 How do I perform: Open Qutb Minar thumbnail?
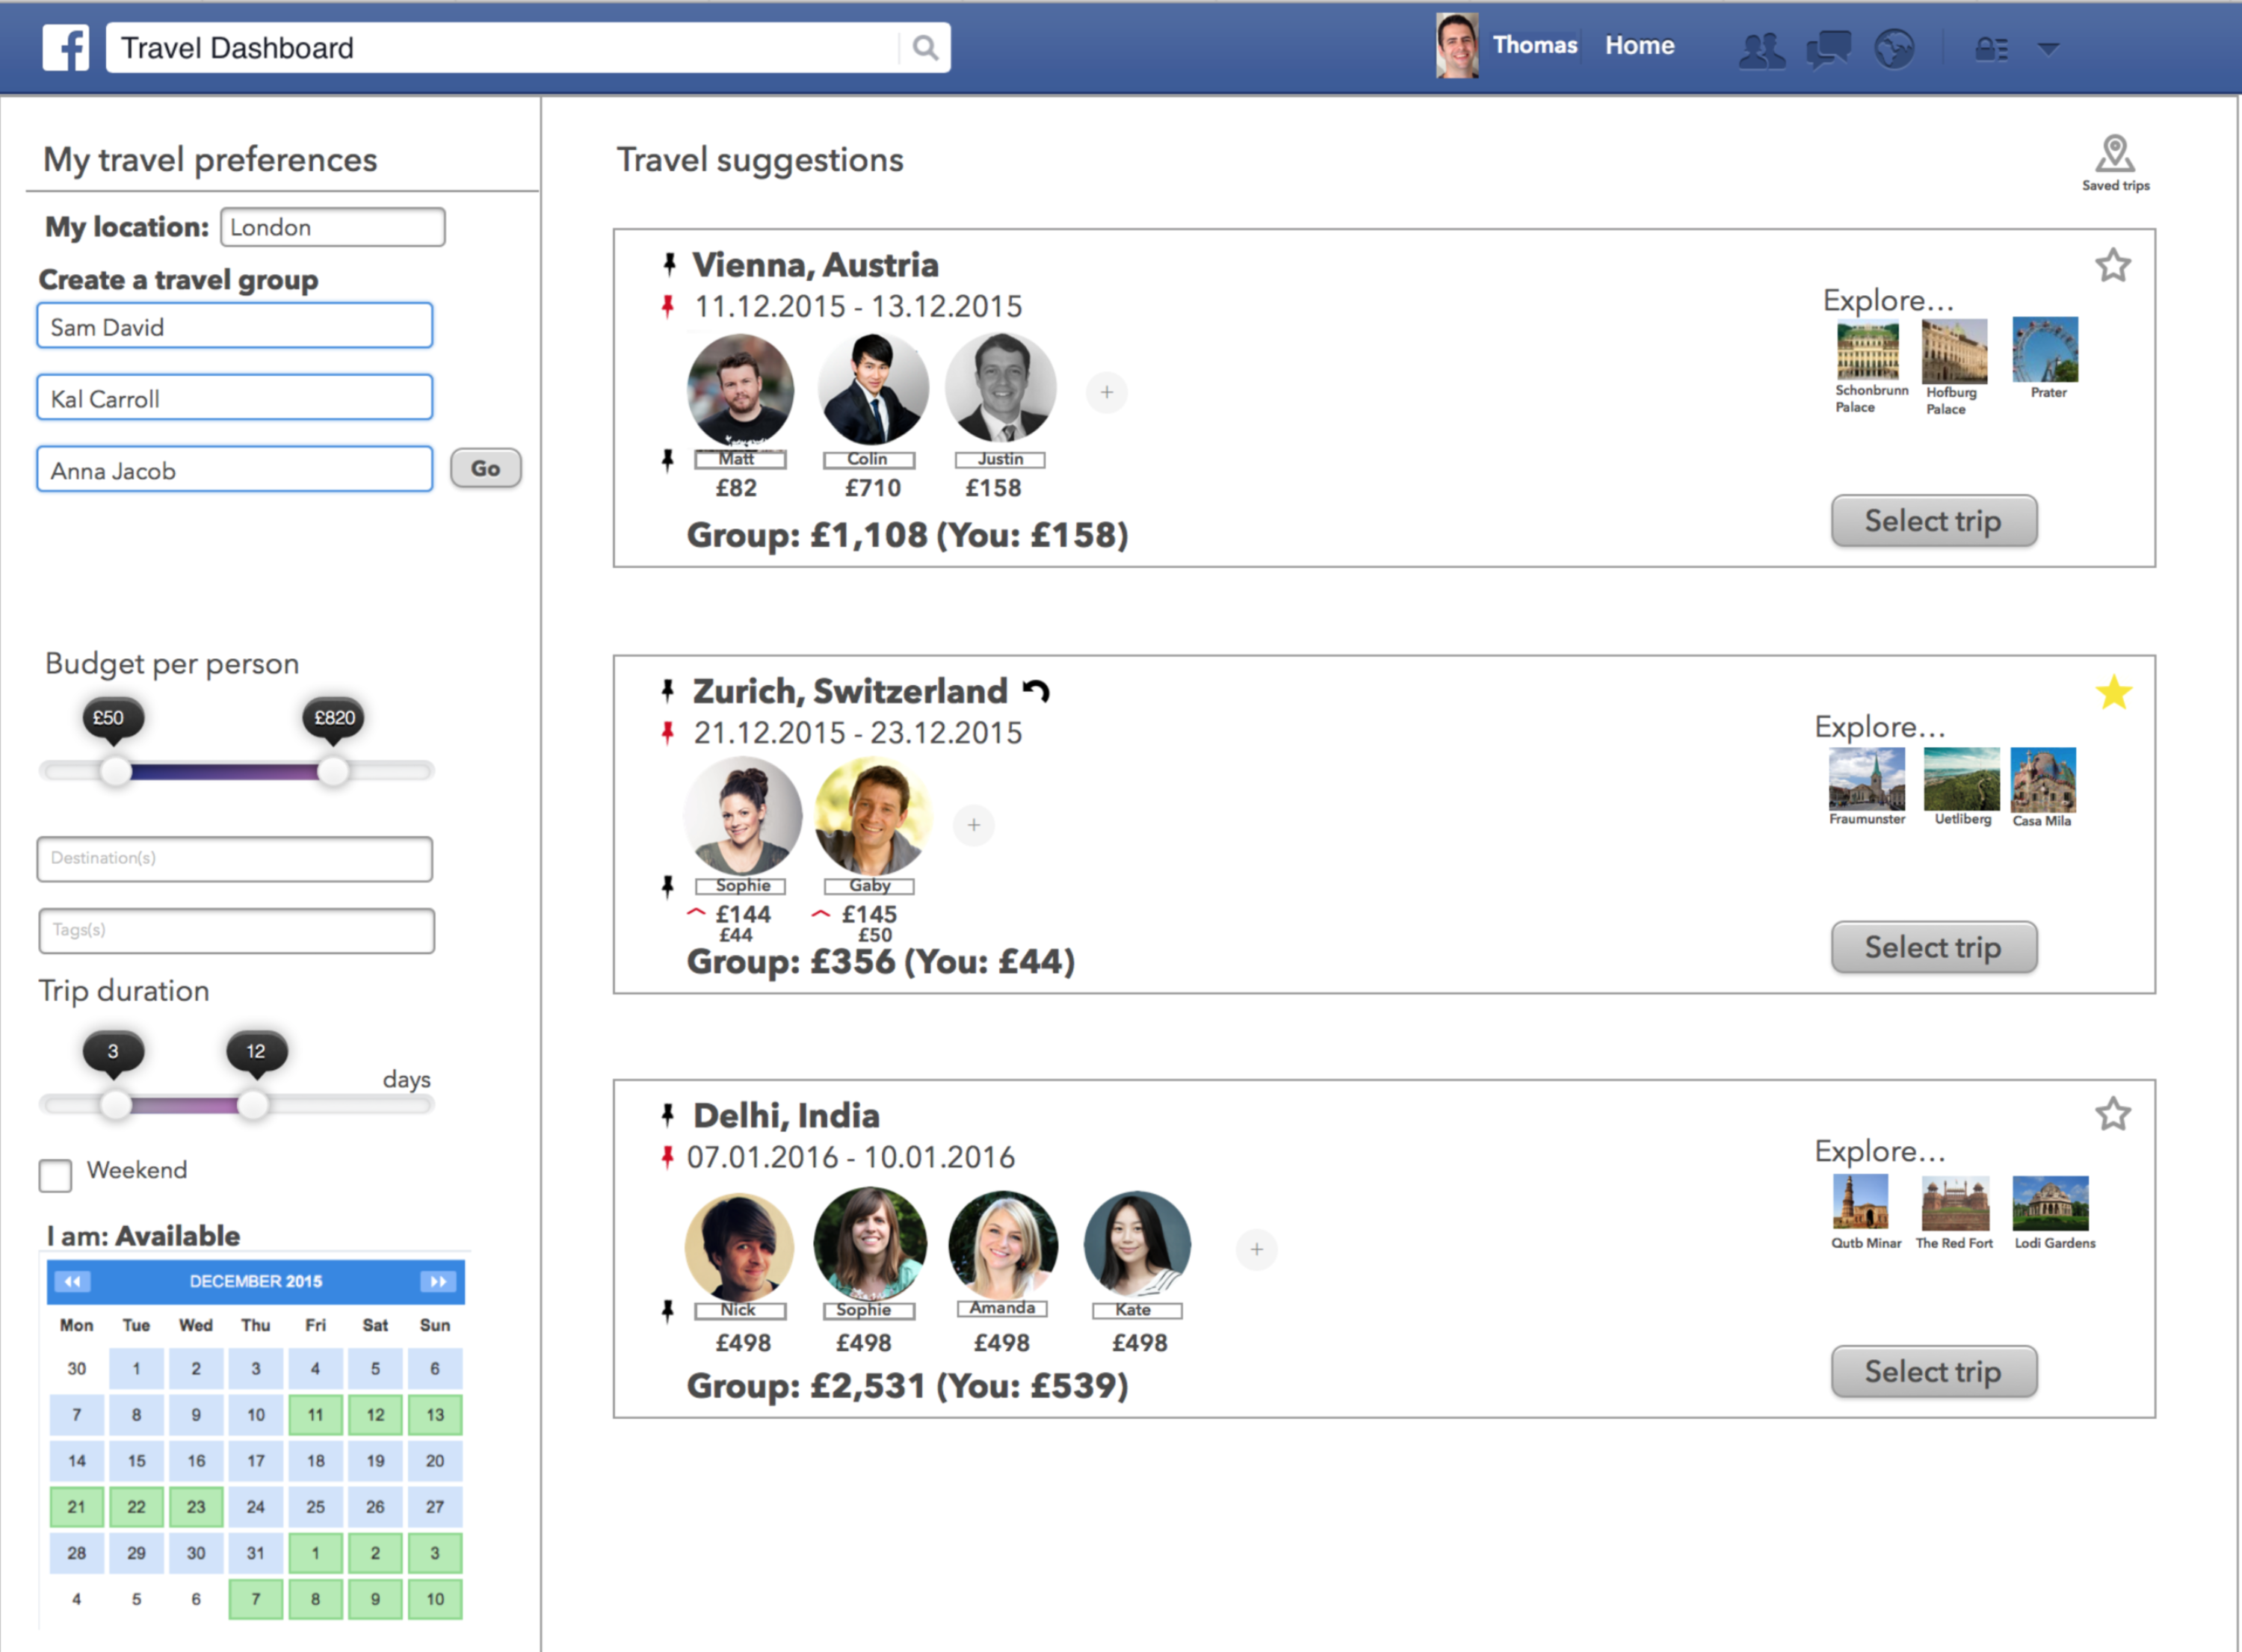(1860, 1202)
